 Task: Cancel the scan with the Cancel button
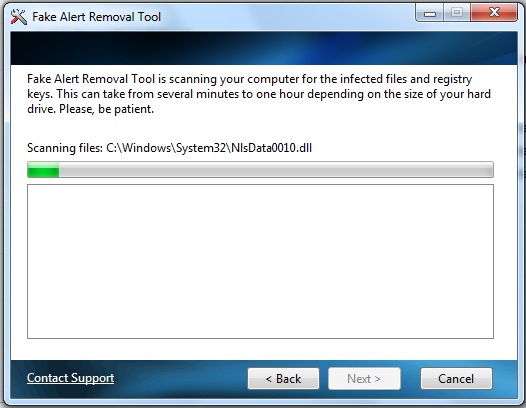tap(456, 378)
